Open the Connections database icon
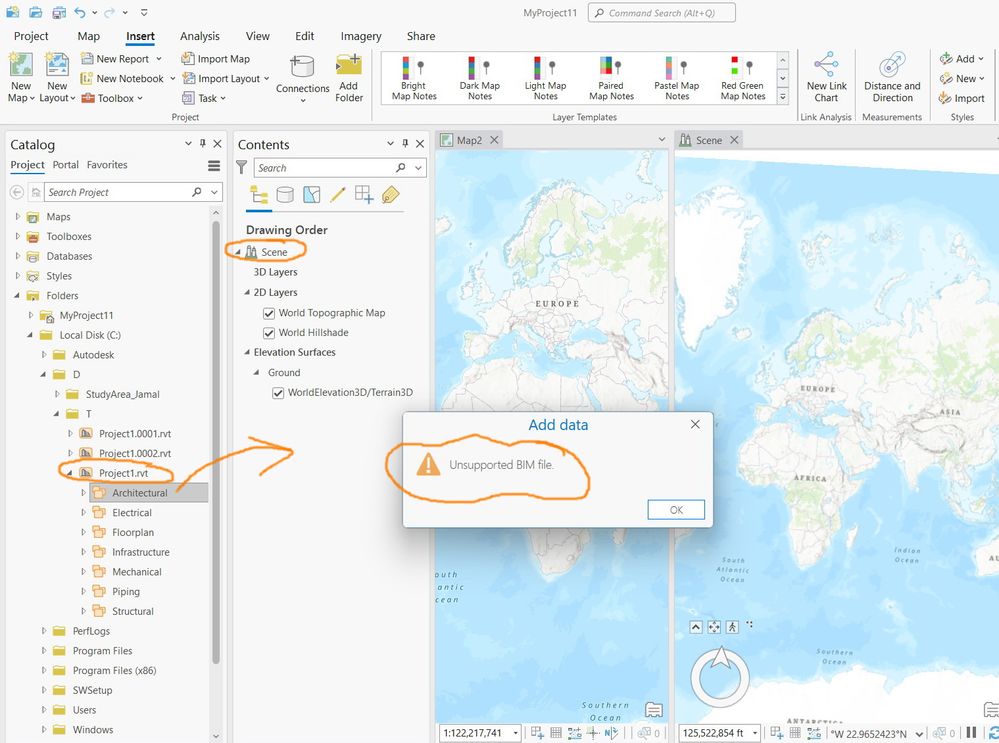 (x=302, y=67)
